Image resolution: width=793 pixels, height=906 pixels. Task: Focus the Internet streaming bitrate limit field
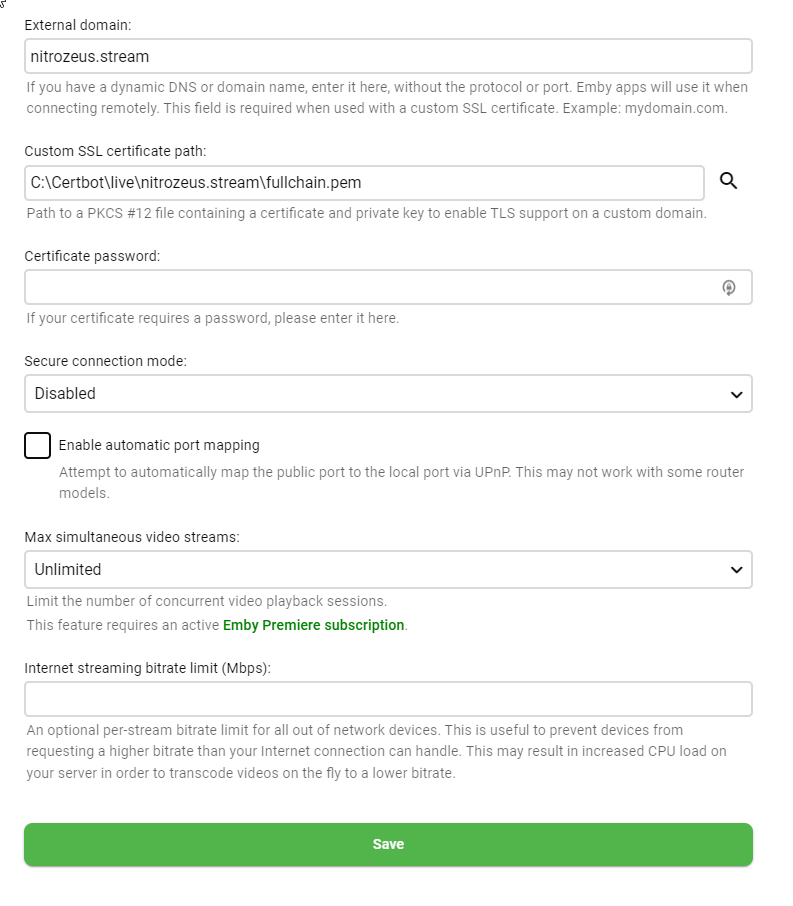tap(388, 699)
